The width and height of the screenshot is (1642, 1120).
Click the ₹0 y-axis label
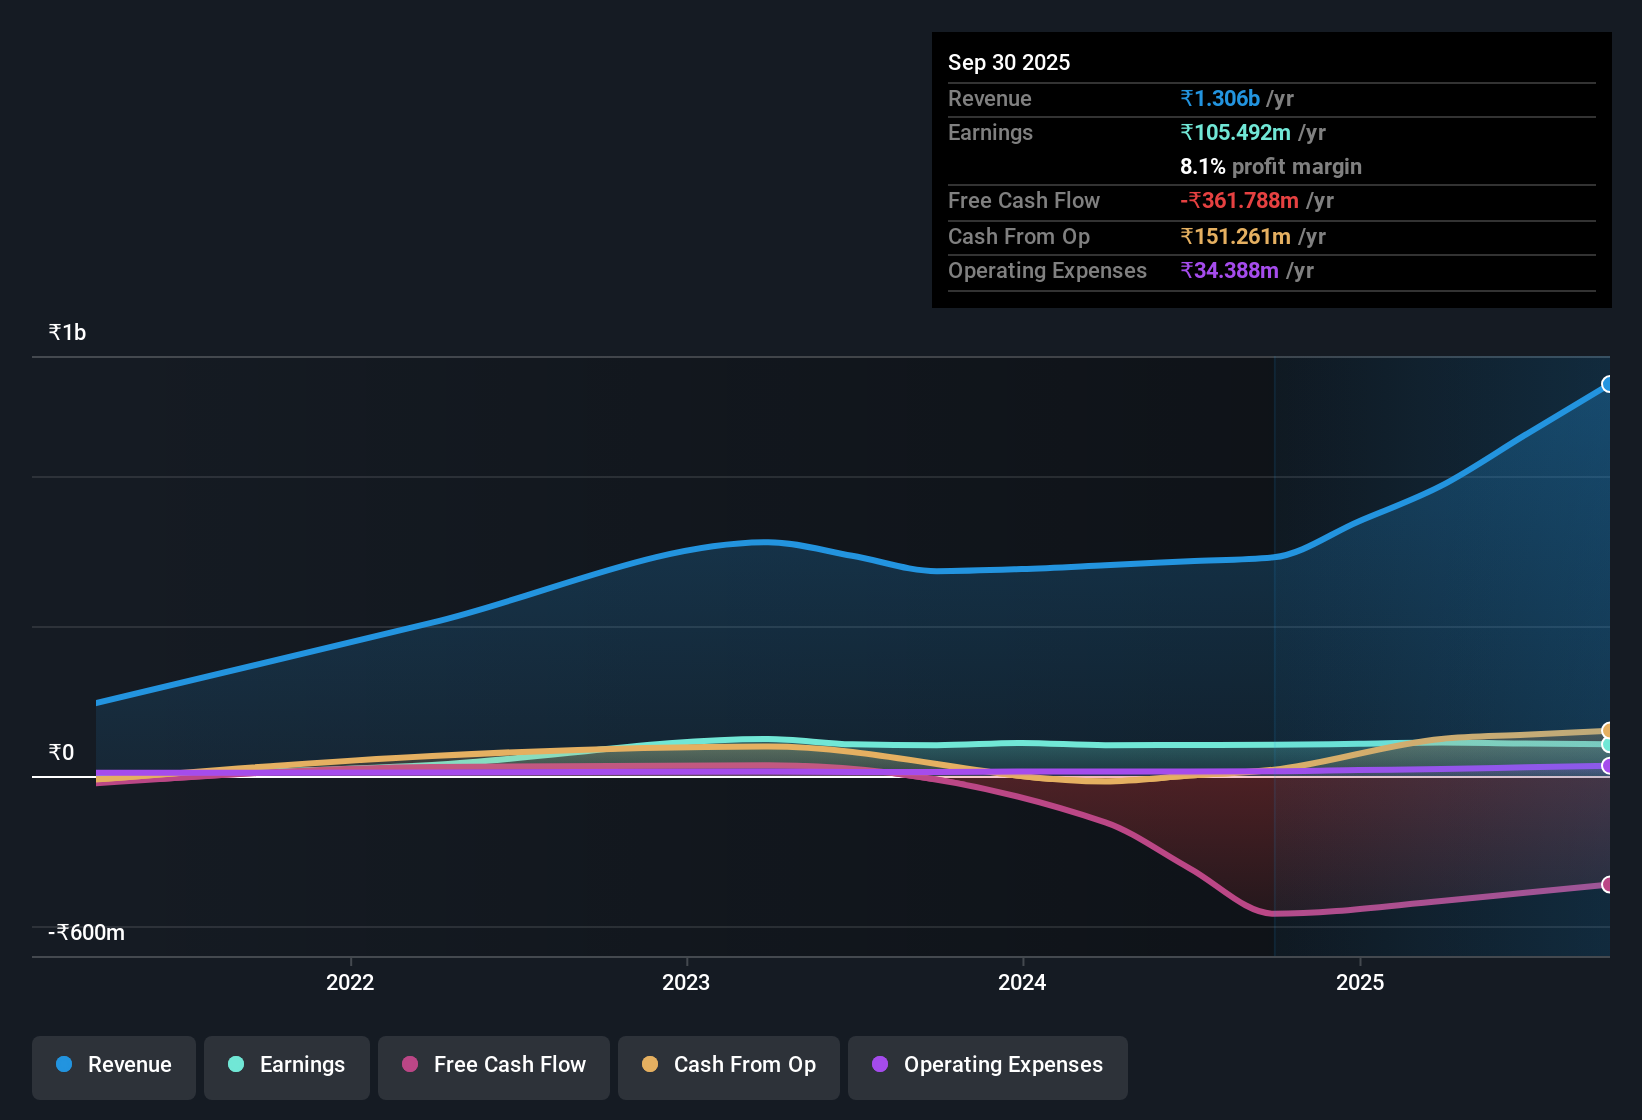(x=61, y=753)
